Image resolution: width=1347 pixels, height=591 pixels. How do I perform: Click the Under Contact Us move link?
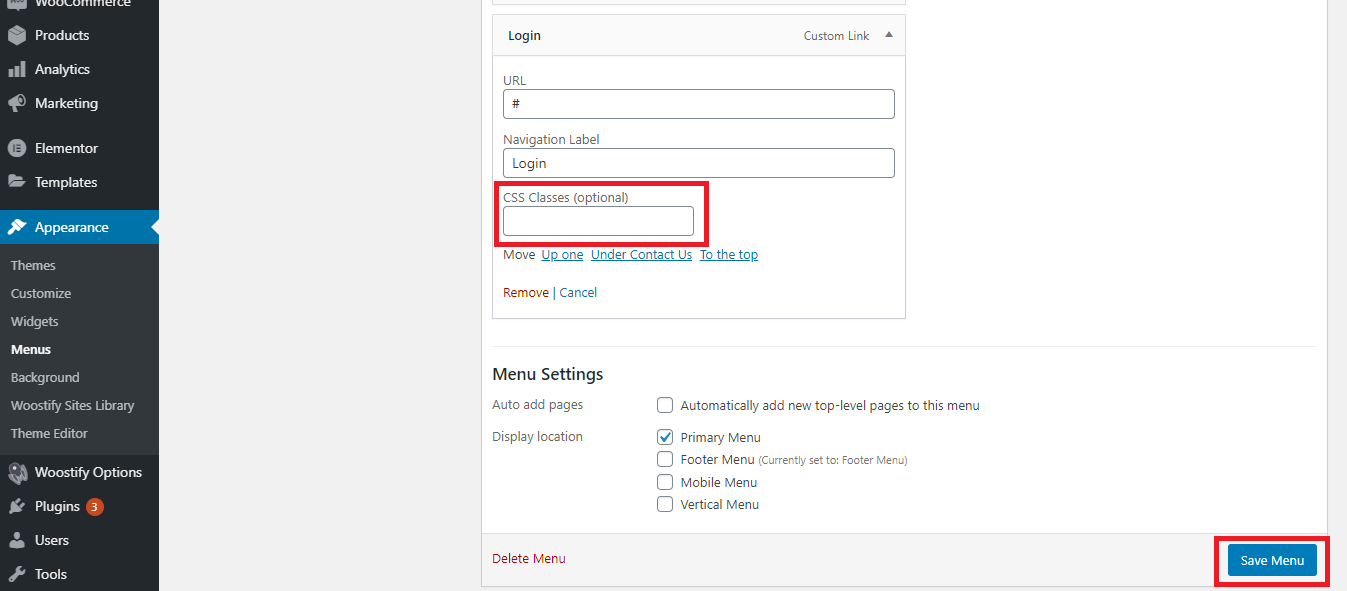(641, 255)
